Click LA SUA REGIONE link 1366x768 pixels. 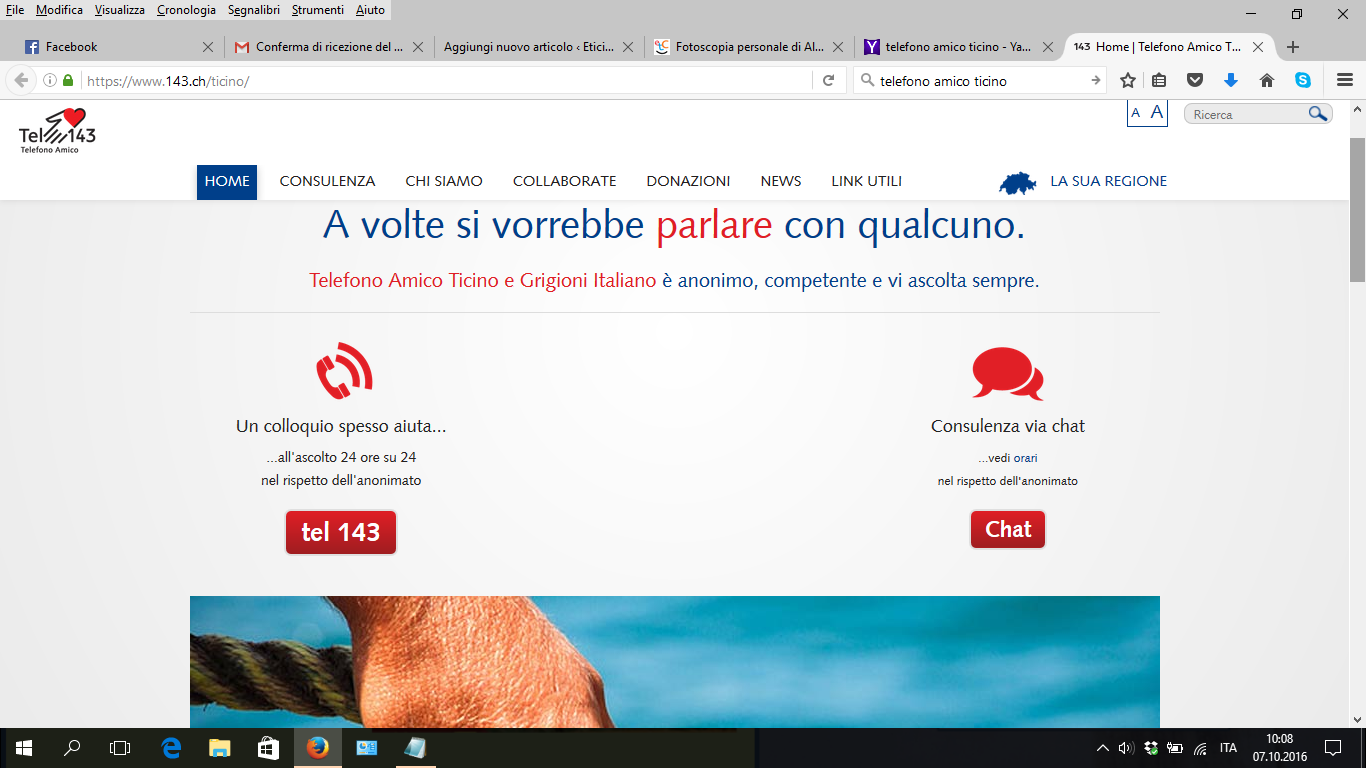pos(1108,182)
